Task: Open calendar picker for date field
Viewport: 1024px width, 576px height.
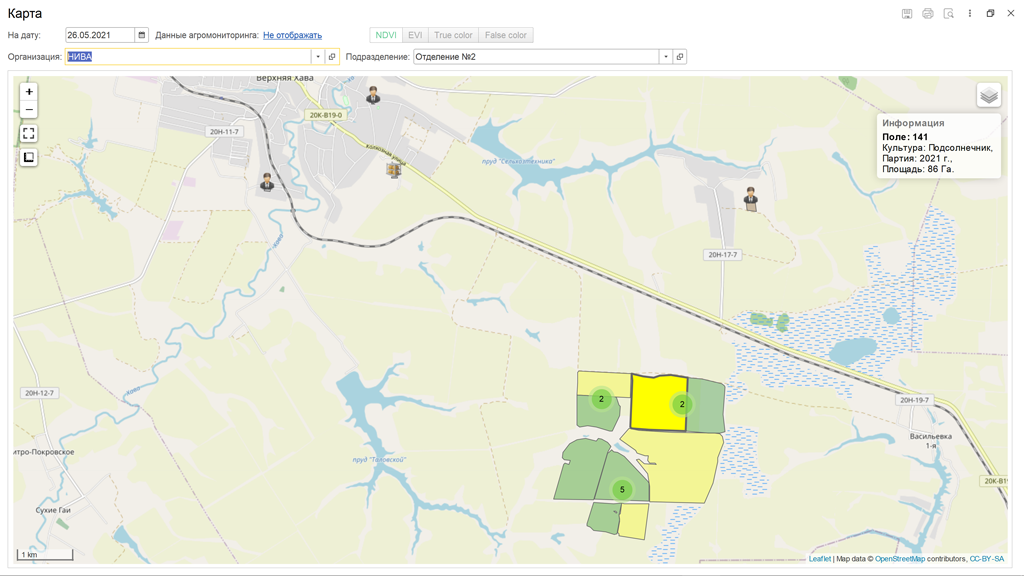Action: [141, 35]
